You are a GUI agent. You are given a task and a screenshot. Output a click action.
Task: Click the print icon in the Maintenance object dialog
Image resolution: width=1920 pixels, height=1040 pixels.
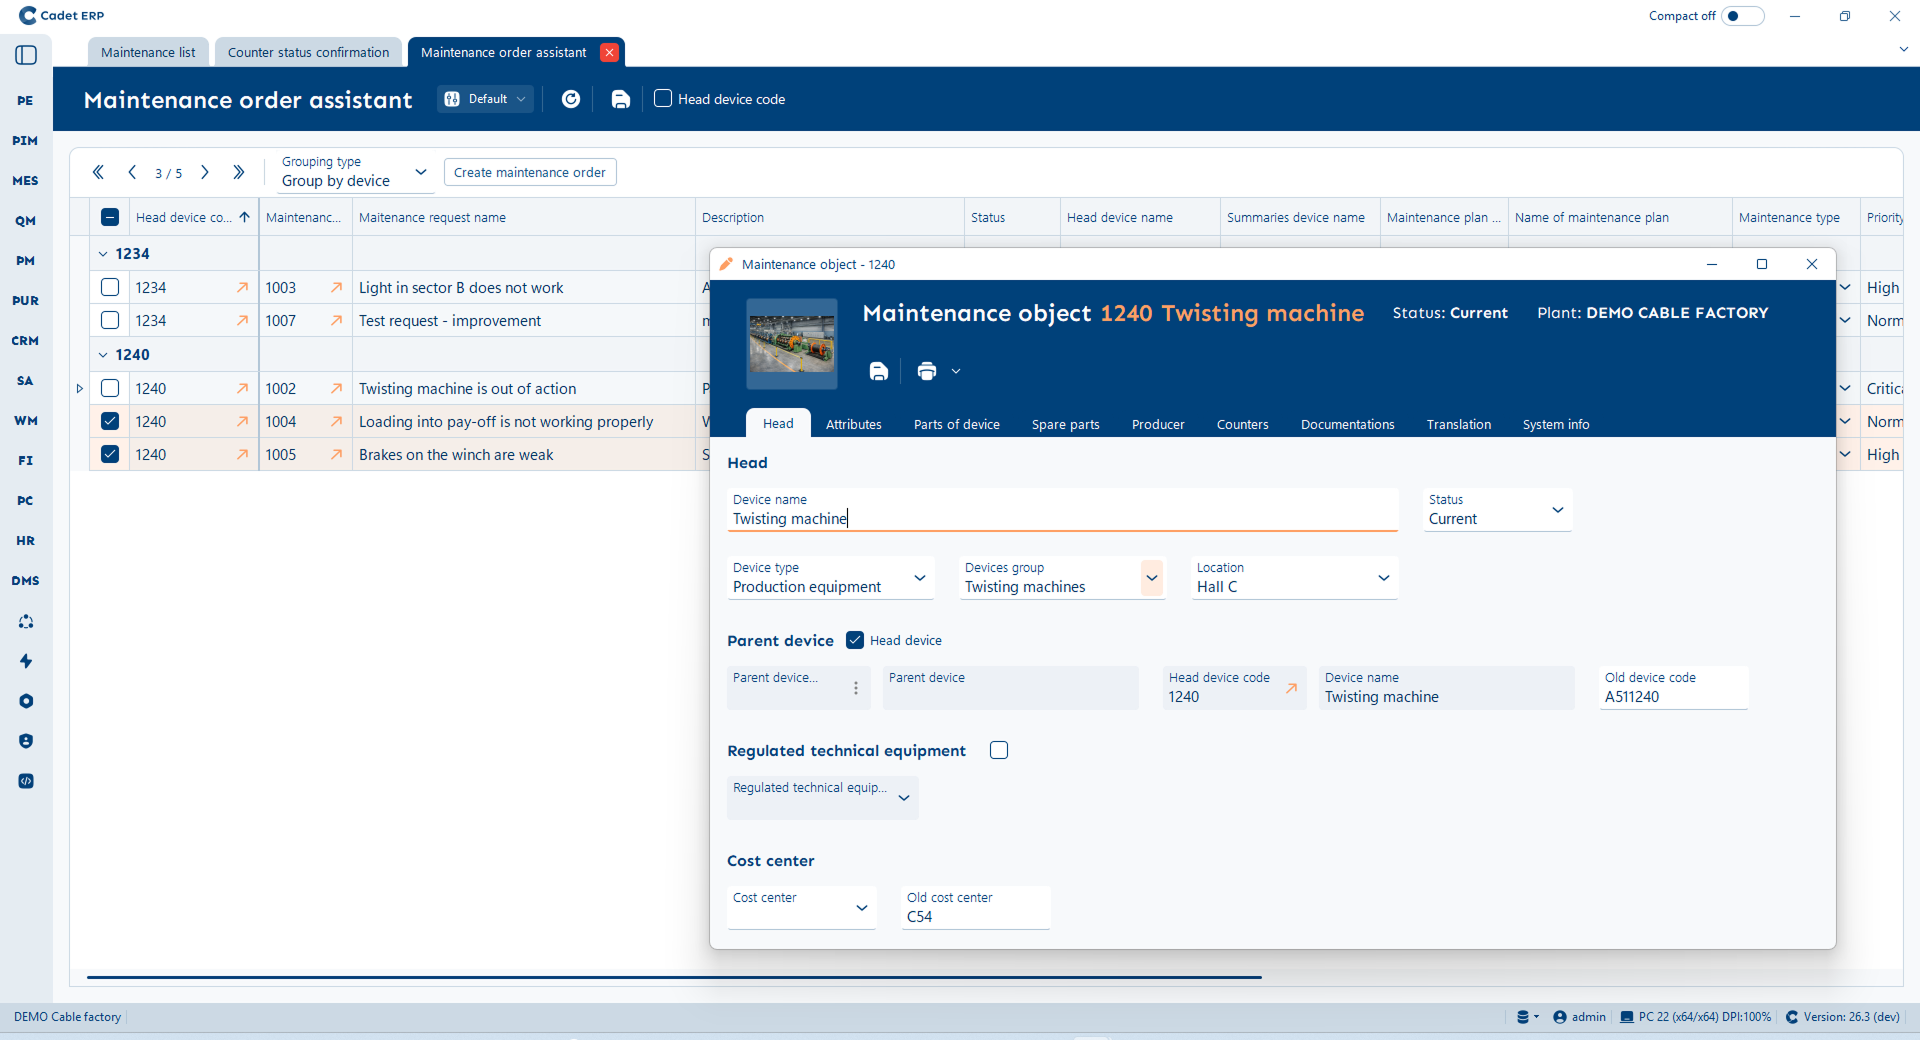927,371
